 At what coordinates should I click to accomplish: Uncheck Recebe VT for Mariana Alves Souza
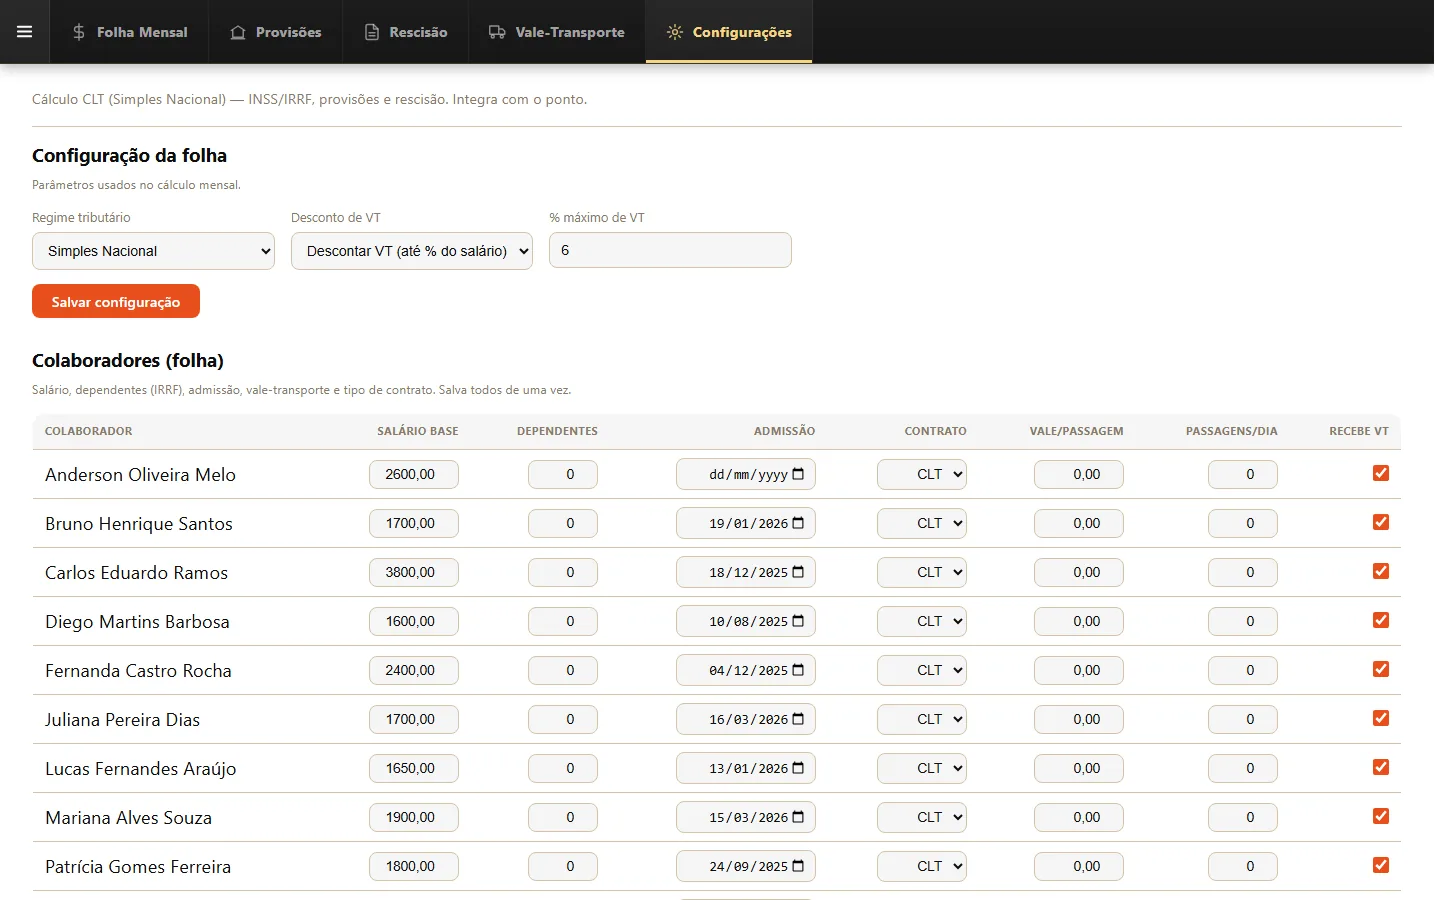coord(1381,816)
